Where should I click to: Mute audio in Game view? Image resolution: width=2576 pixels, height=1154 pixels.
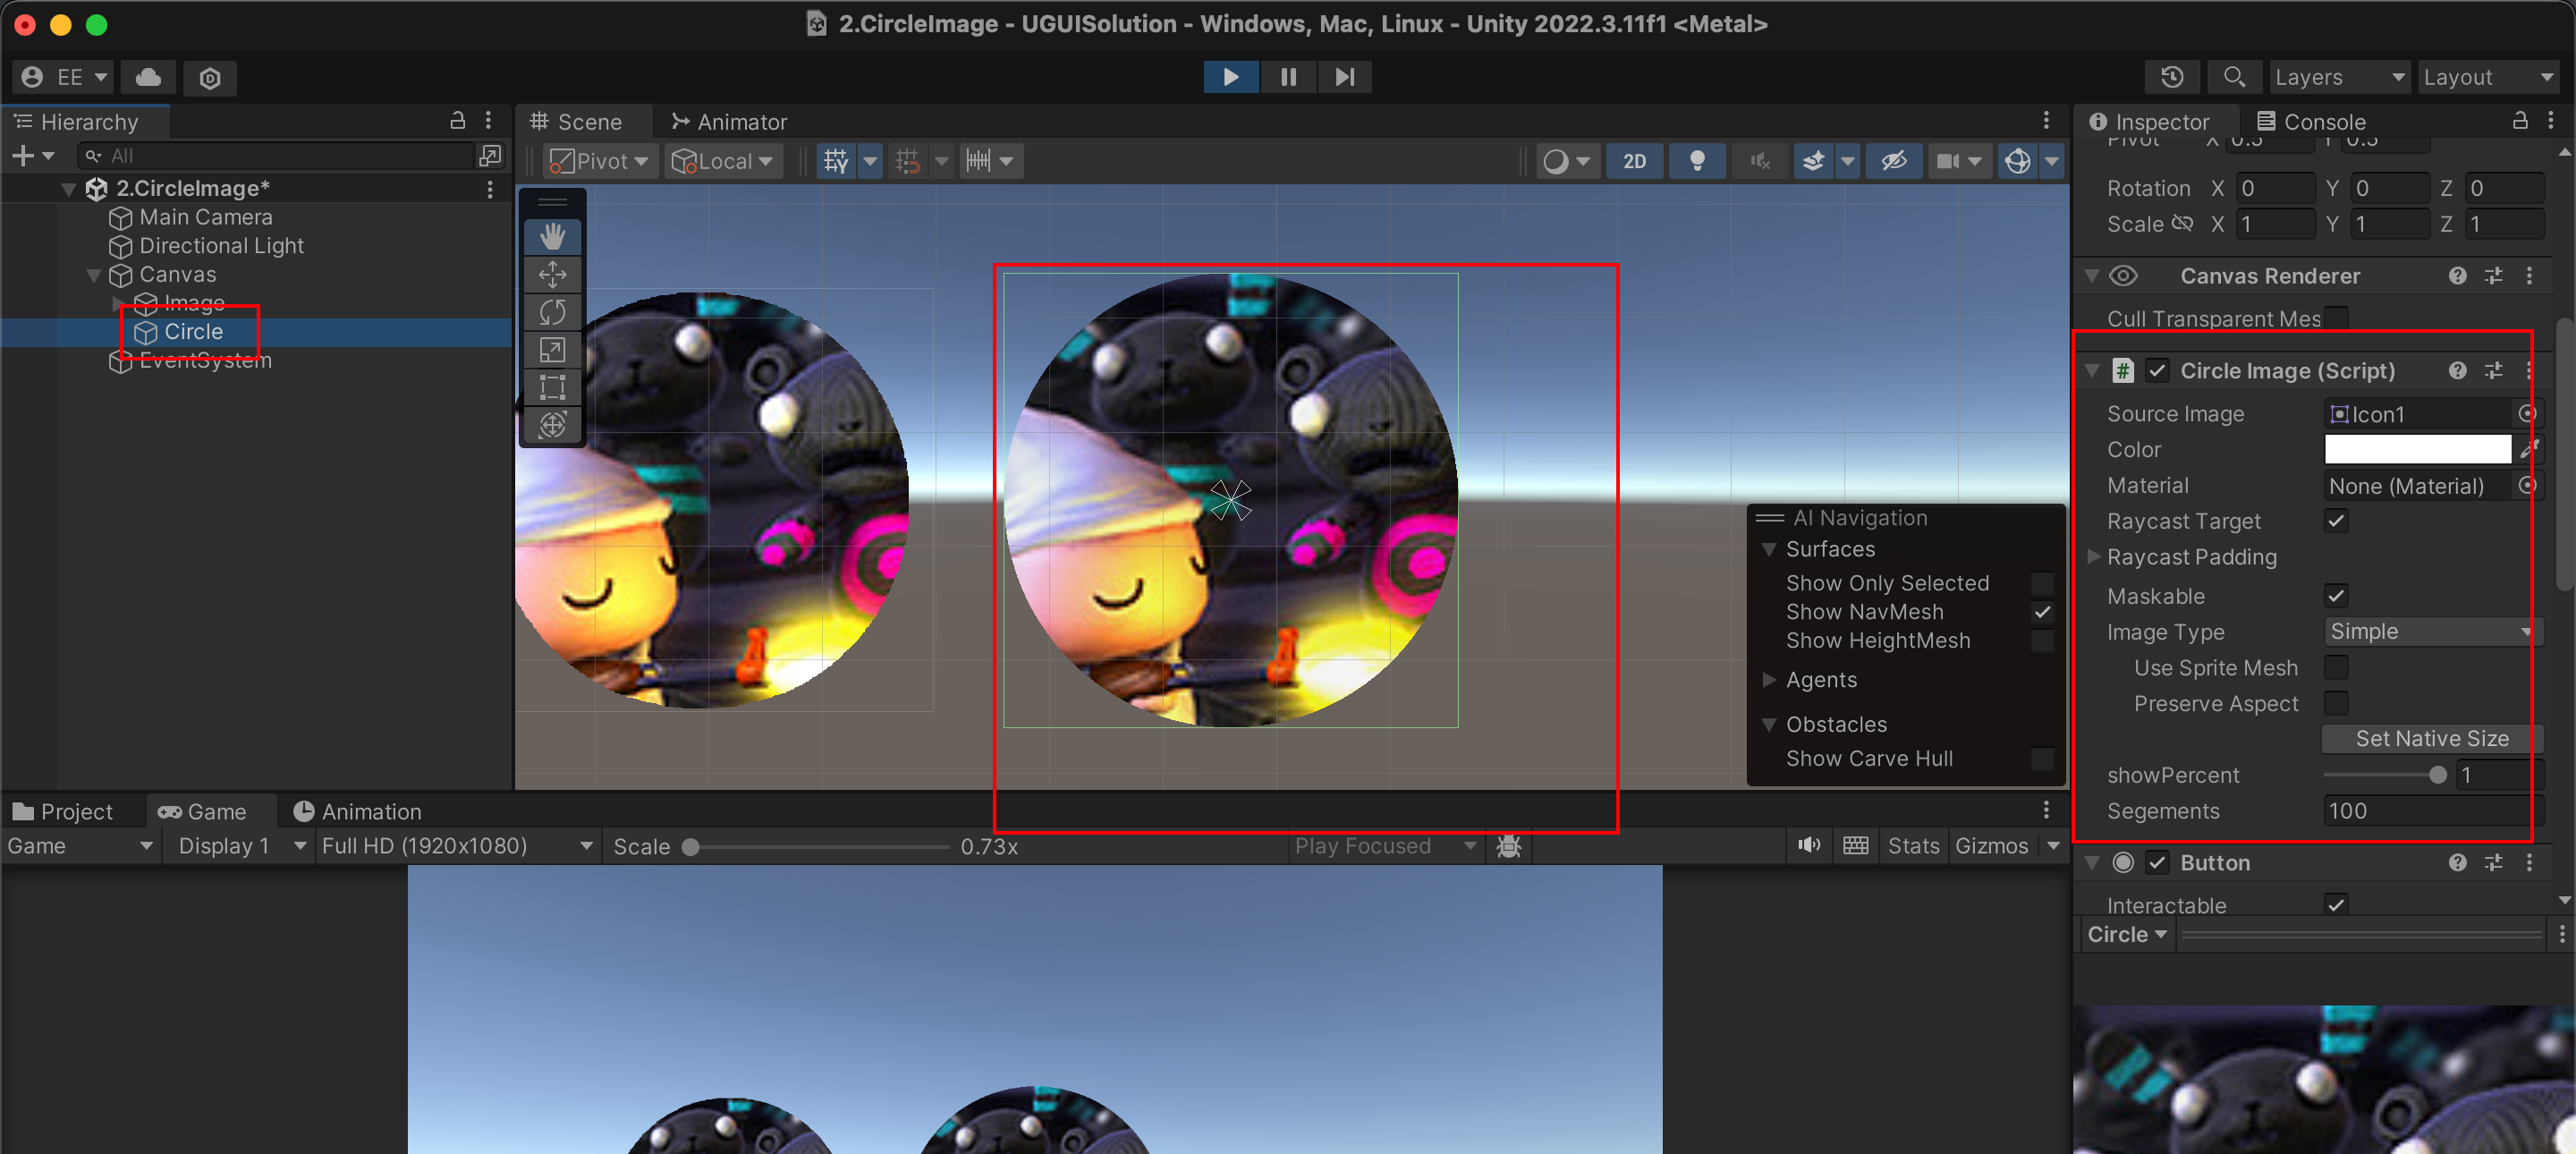[x=1808, y=846]
